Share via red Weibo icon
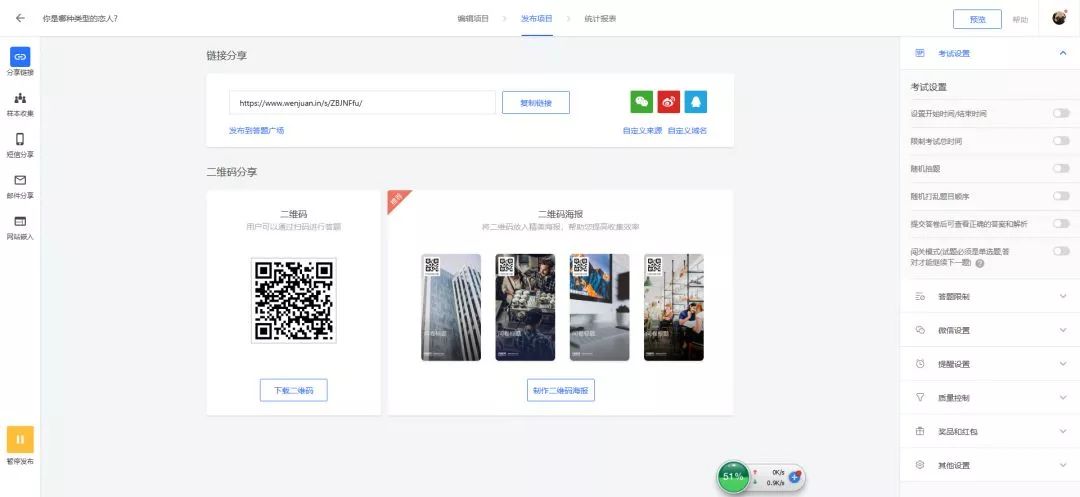Screen dimensions: 1080x497 coord(668,102)
